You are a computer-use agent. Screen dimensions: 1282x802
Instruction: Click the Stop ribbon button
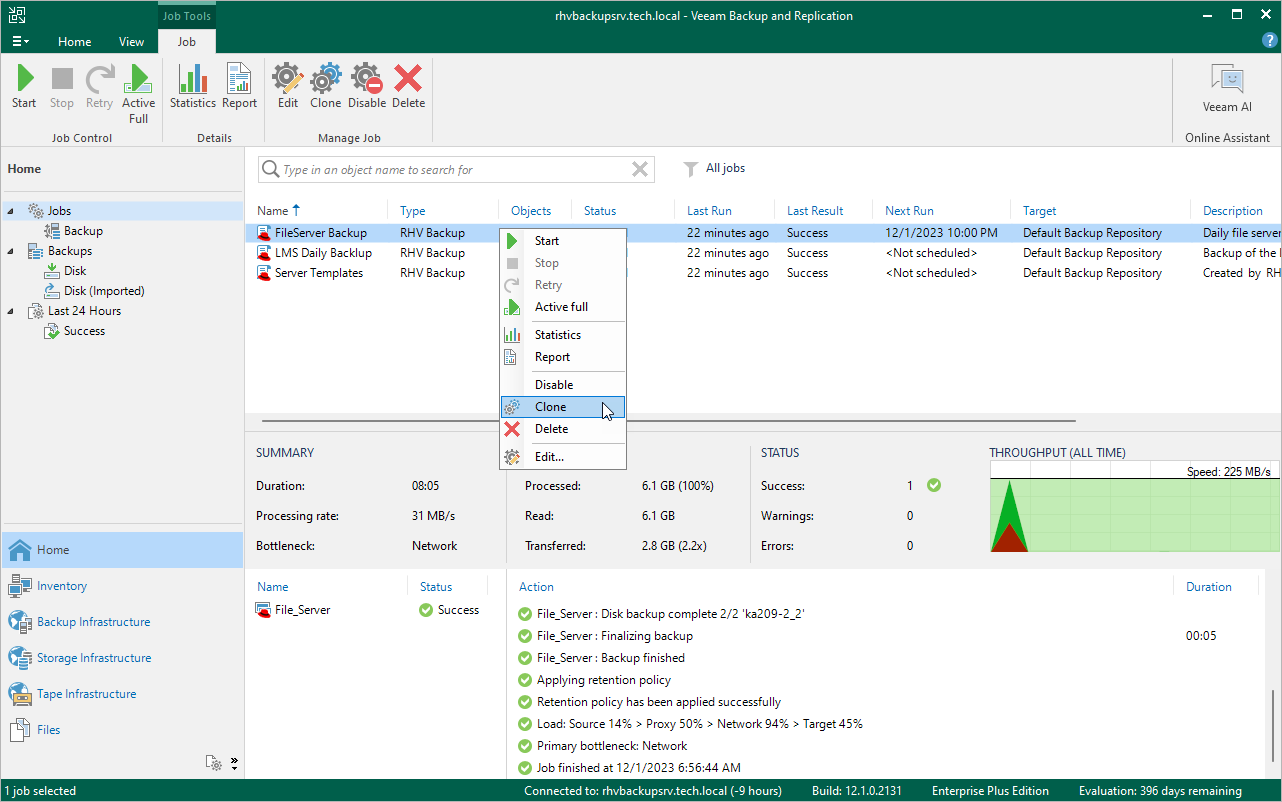62,86
